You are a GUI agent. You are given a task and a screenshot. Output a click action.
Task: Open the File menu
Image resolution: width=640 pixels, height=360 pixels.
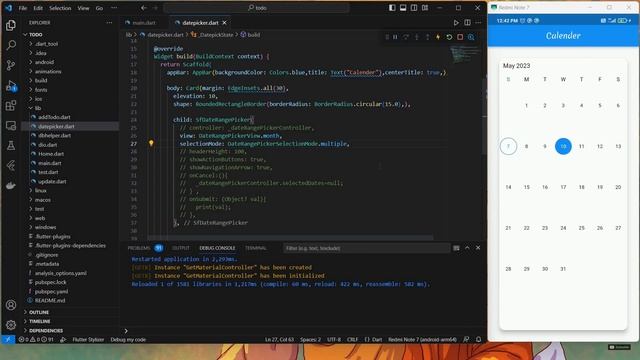[x=23, y=8]
